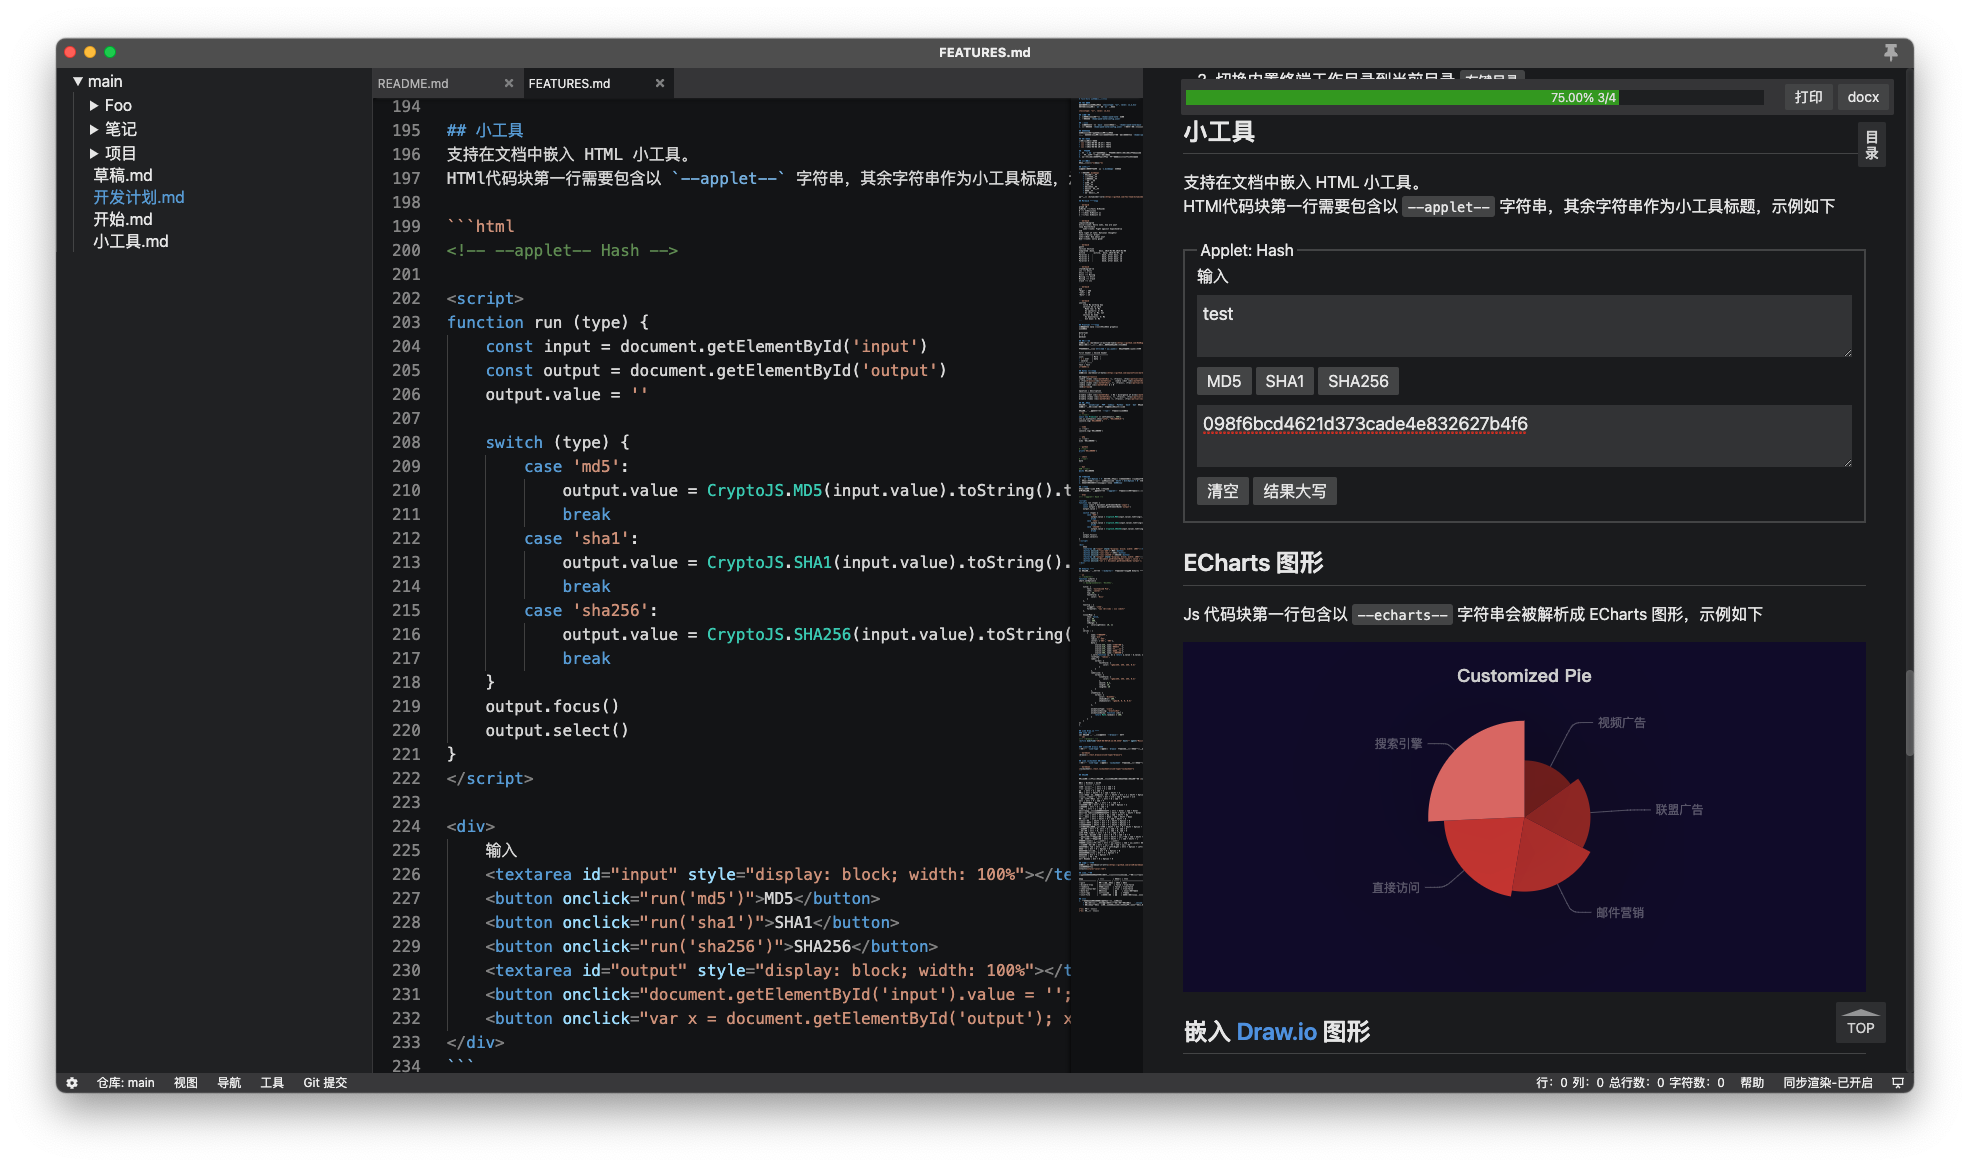
Task: Open 草稿.md file
Action: pyautogui.click(x=123, y=175)
